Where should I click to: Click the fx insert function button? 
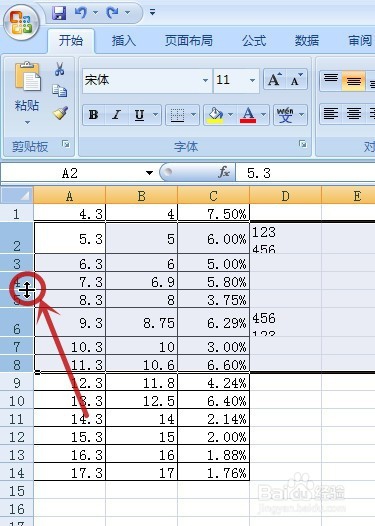(x=224, y=172)
